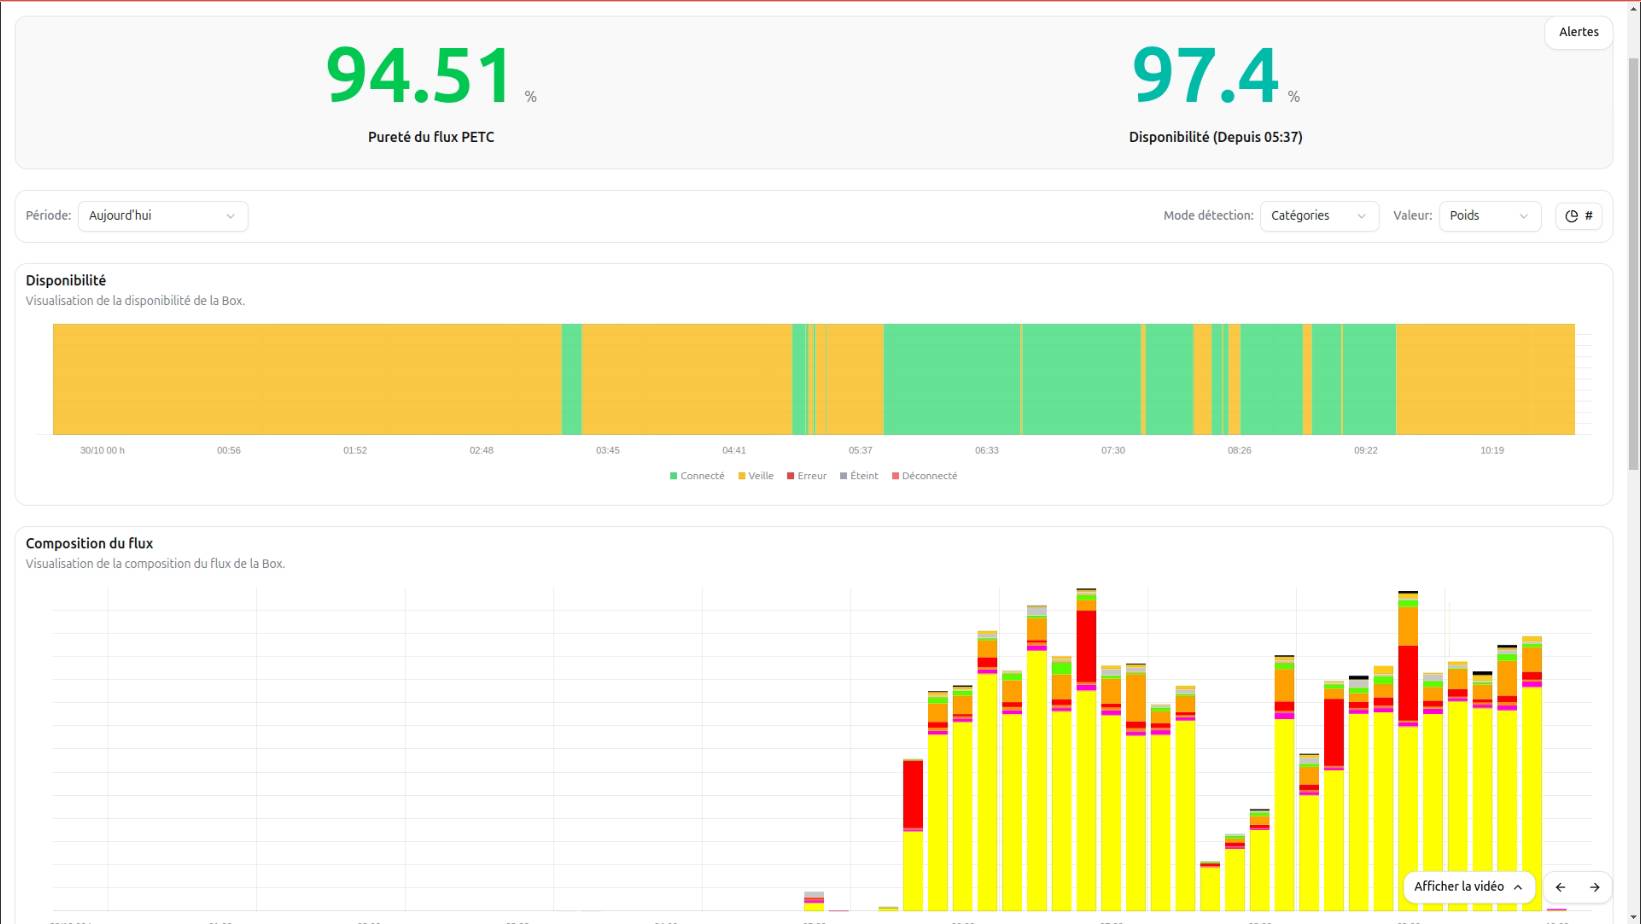The image size is (1641, 924).
Task: Click the Afficher la vidéo button
Action: click(x=1458, y=887)
